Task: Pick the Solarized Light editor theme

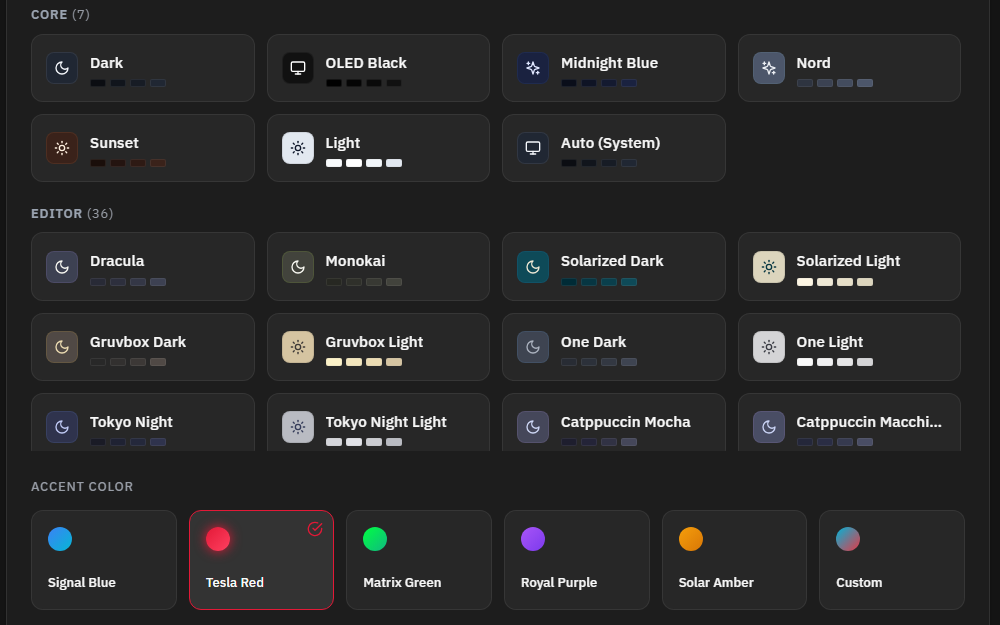Action: point(849,267)
